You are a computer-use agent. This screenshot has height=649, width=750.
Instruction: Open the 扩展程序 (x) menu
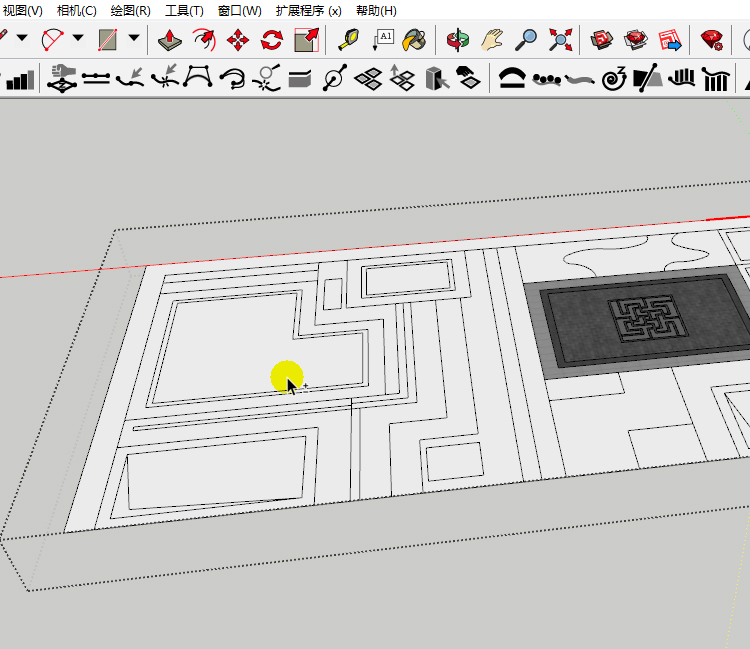coord(309,11)
